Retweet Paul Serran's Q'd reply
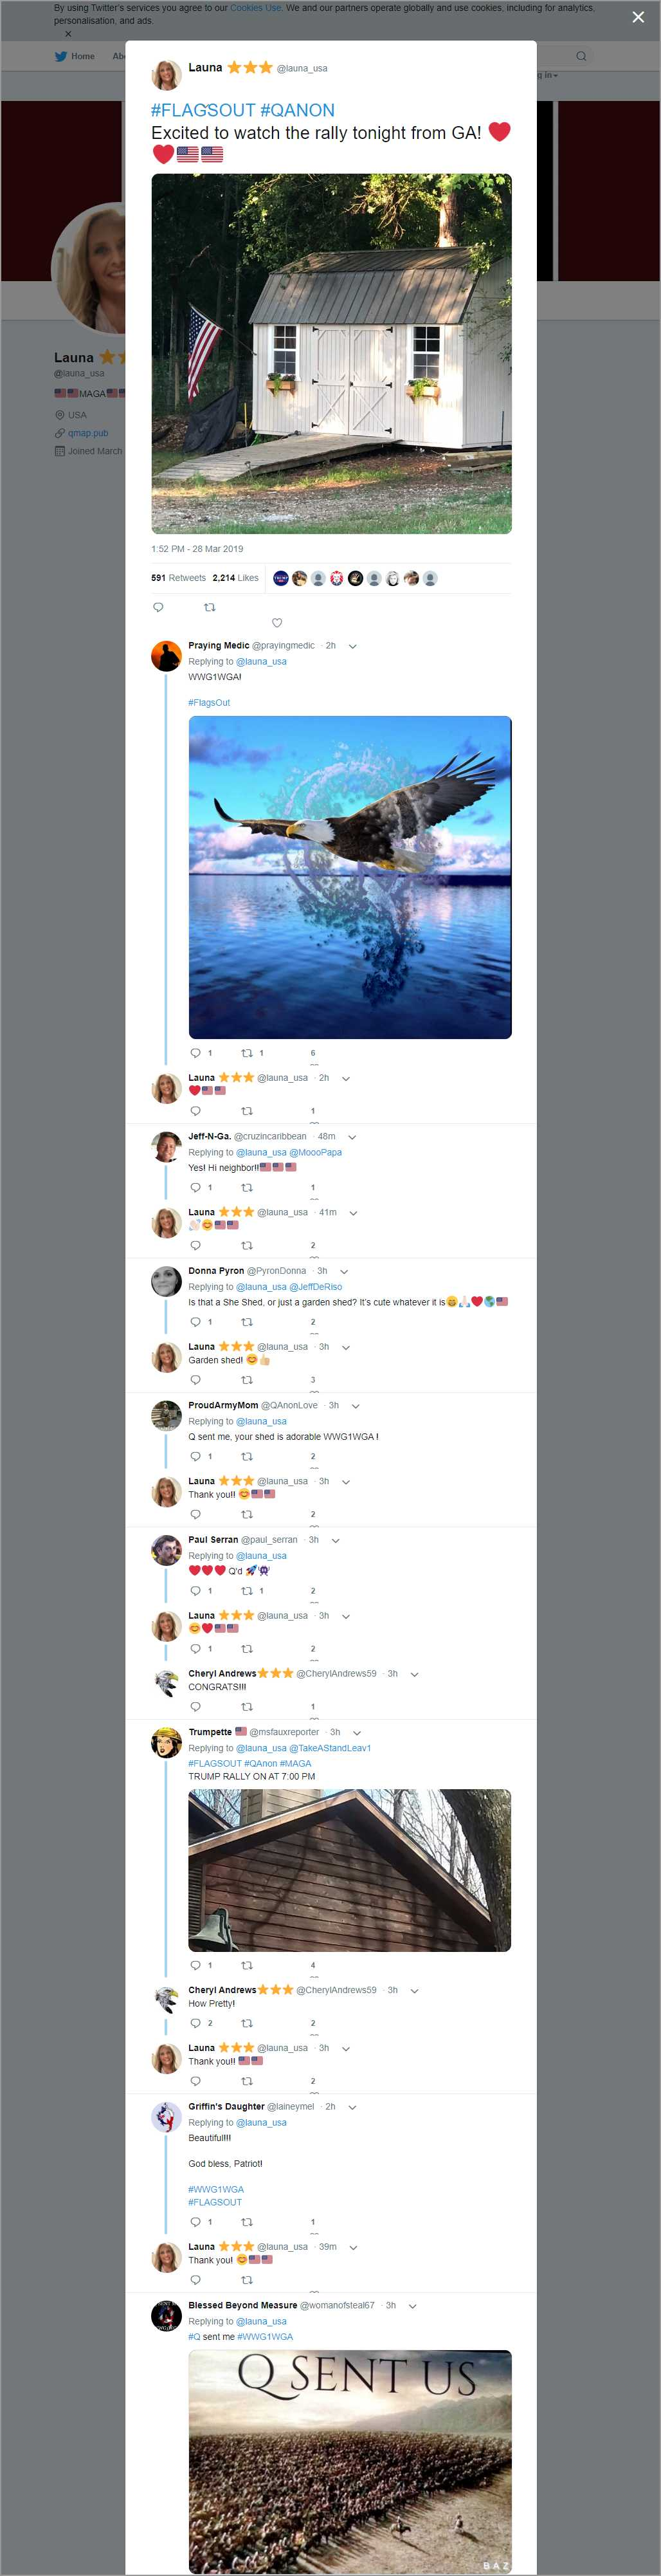 point(247,1591)
